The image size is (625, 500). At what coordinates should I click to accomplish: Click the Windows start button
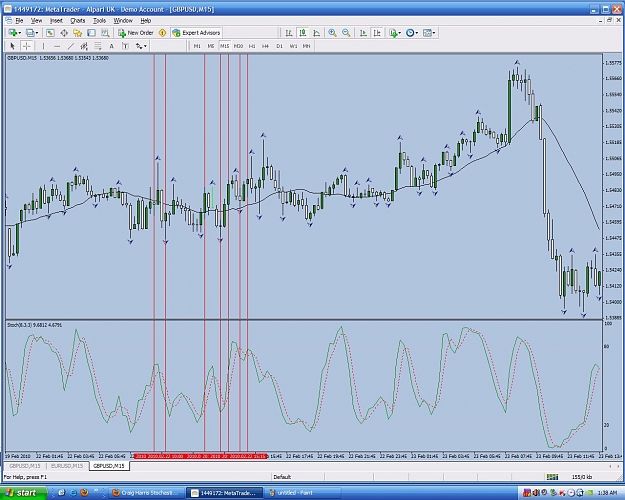tap(22, 493)
